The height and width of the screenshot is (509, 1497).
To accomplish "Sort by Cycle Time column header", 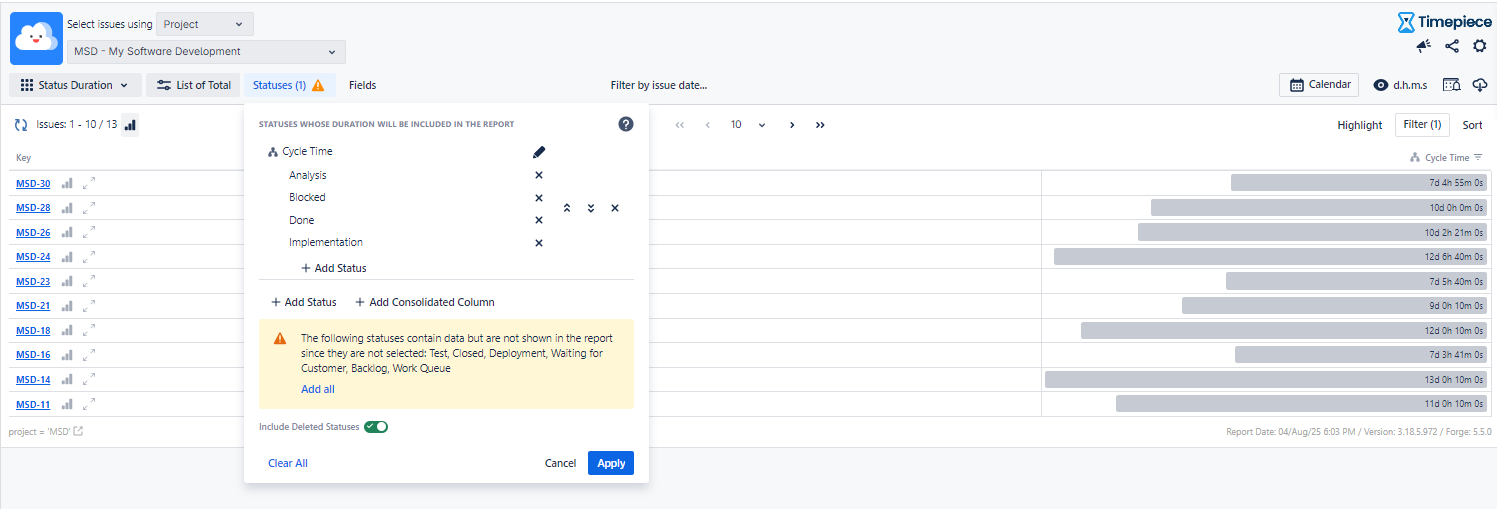I will 1446,157.
